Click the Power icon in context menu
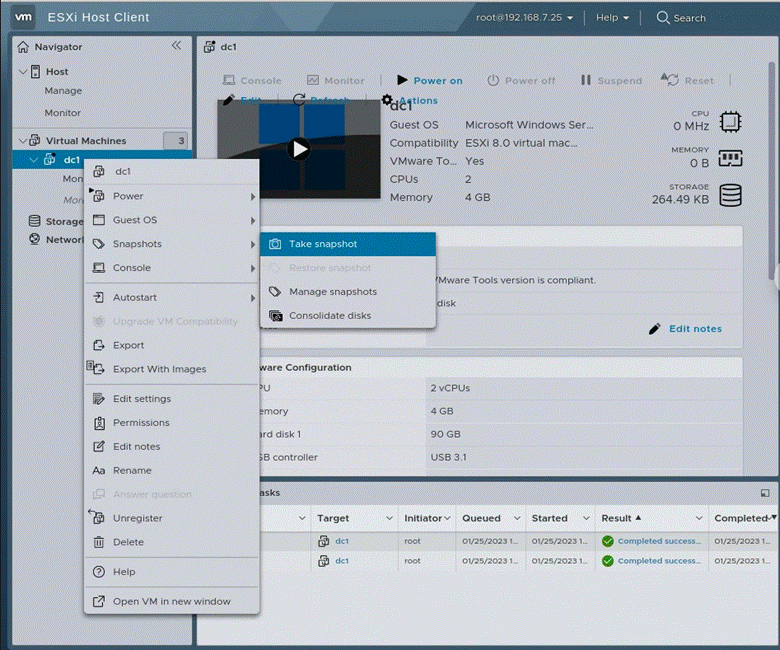 tap(98, 196)
